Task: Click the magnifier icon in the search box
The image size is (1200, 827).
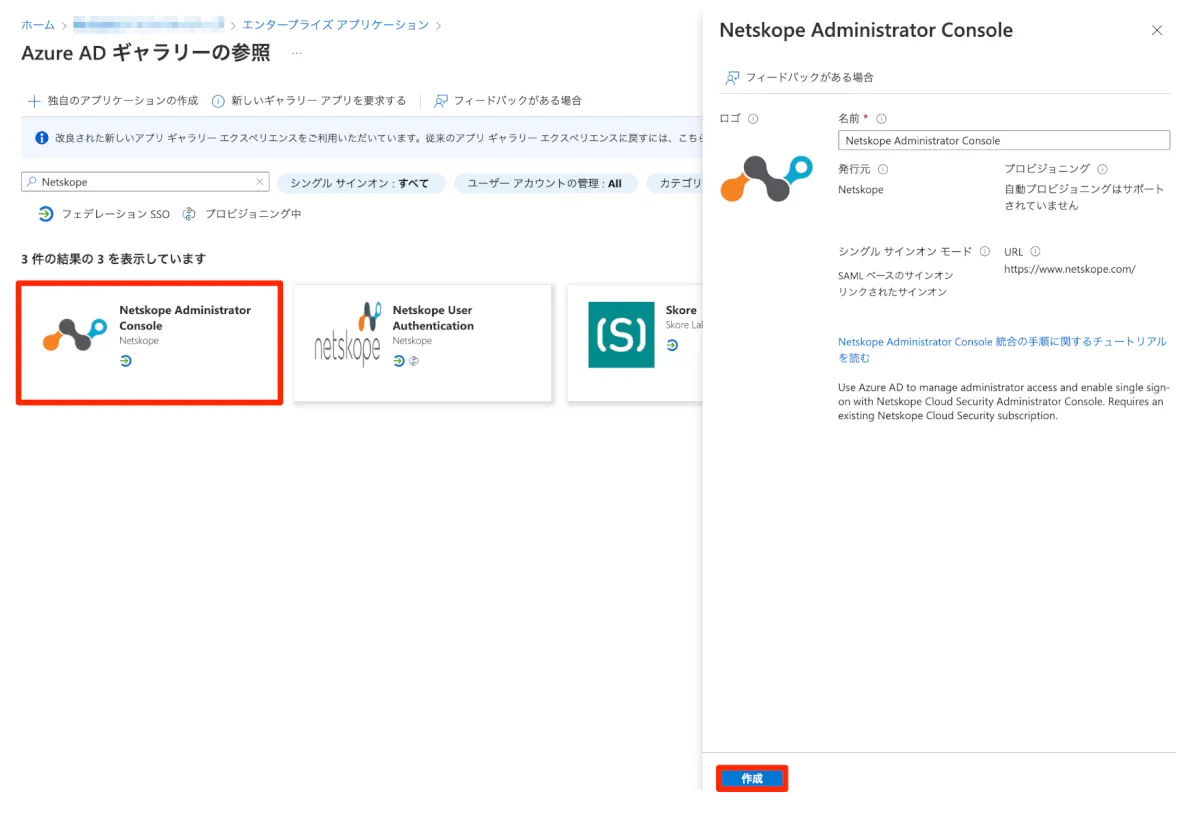Action: point(32,182)
